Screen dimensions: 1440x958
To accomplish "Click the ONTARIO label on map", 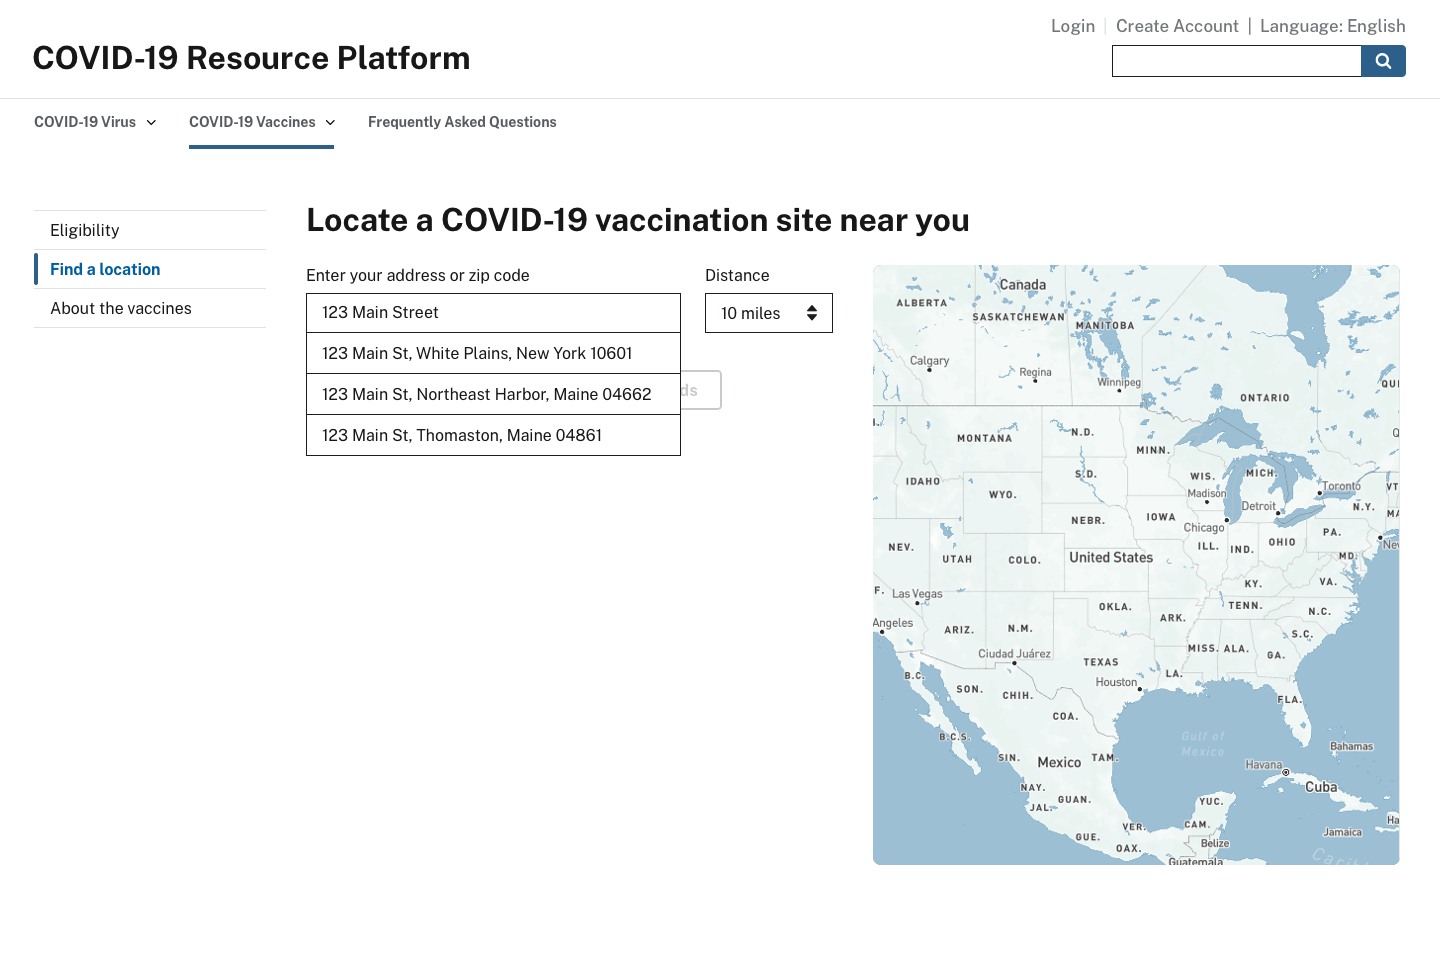I will pyautogui.click(x=1265, y=398).
